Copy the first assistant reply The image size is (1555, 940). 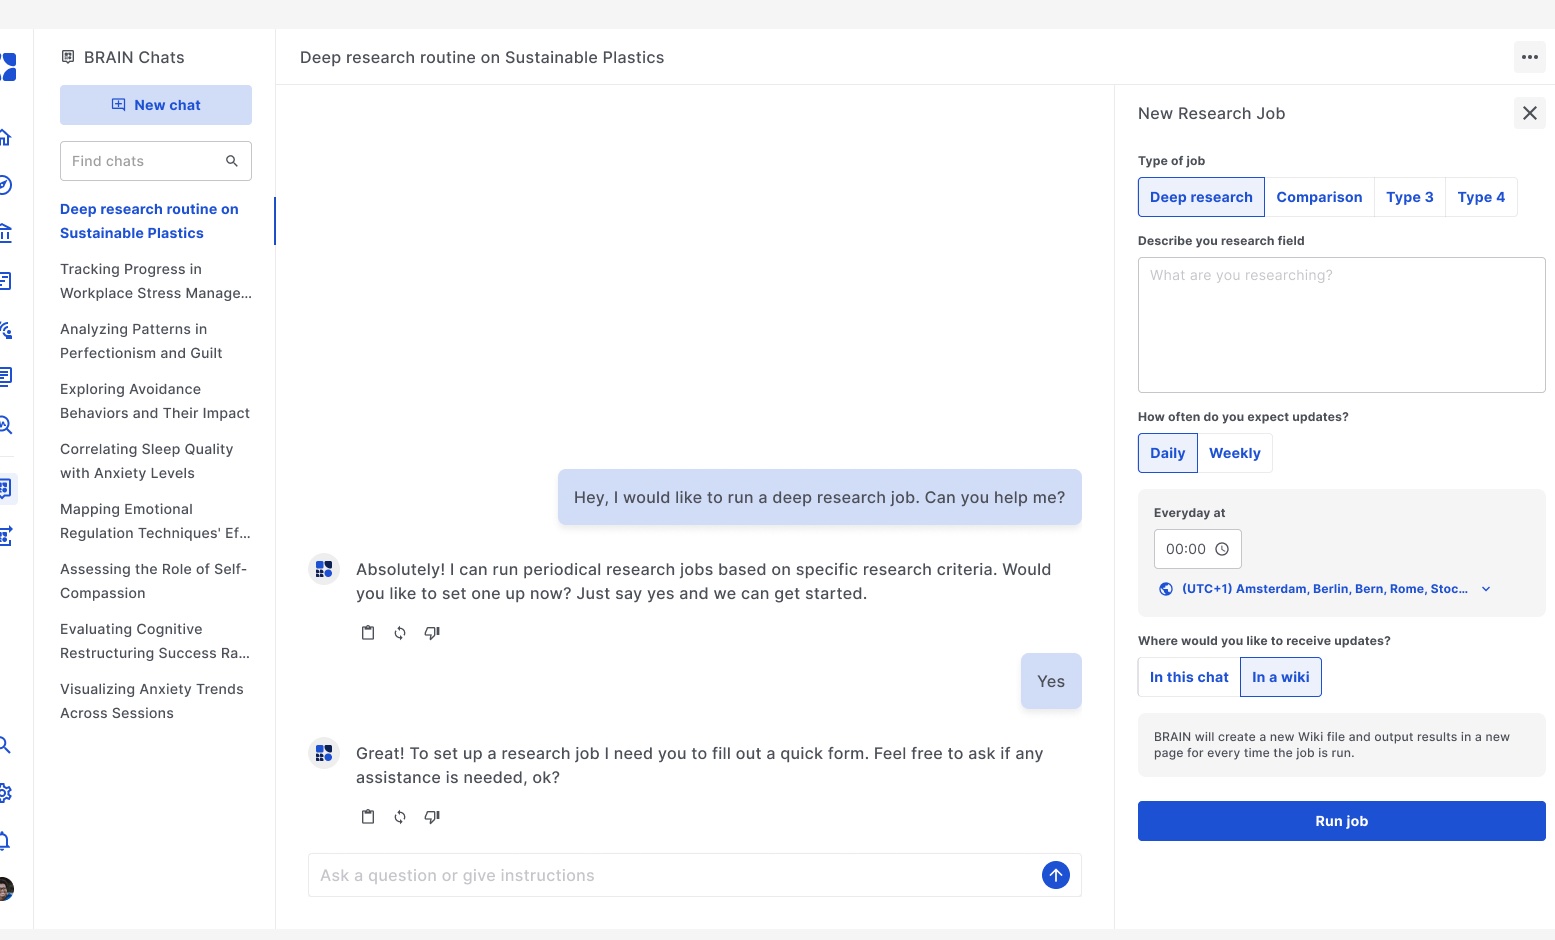pyautogui.click(x=368, y=633)
